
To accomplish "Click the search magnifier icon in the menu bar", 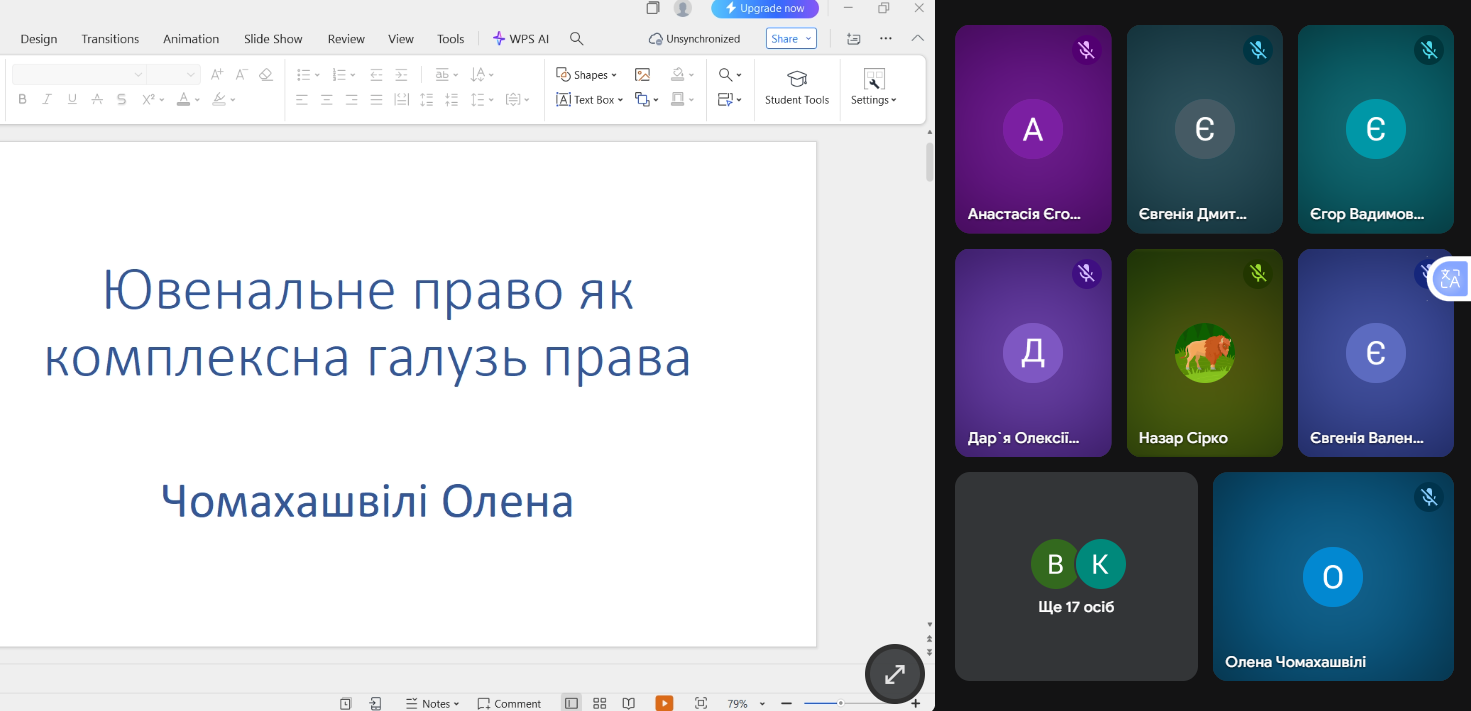I will pos(576,39).
